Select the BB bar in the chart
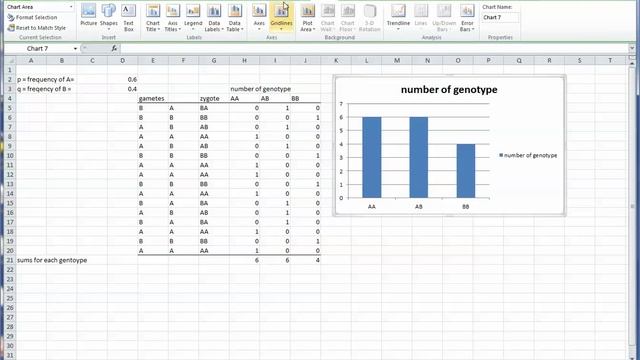Viewport: 640px width, 360px height. click(466, 171)
